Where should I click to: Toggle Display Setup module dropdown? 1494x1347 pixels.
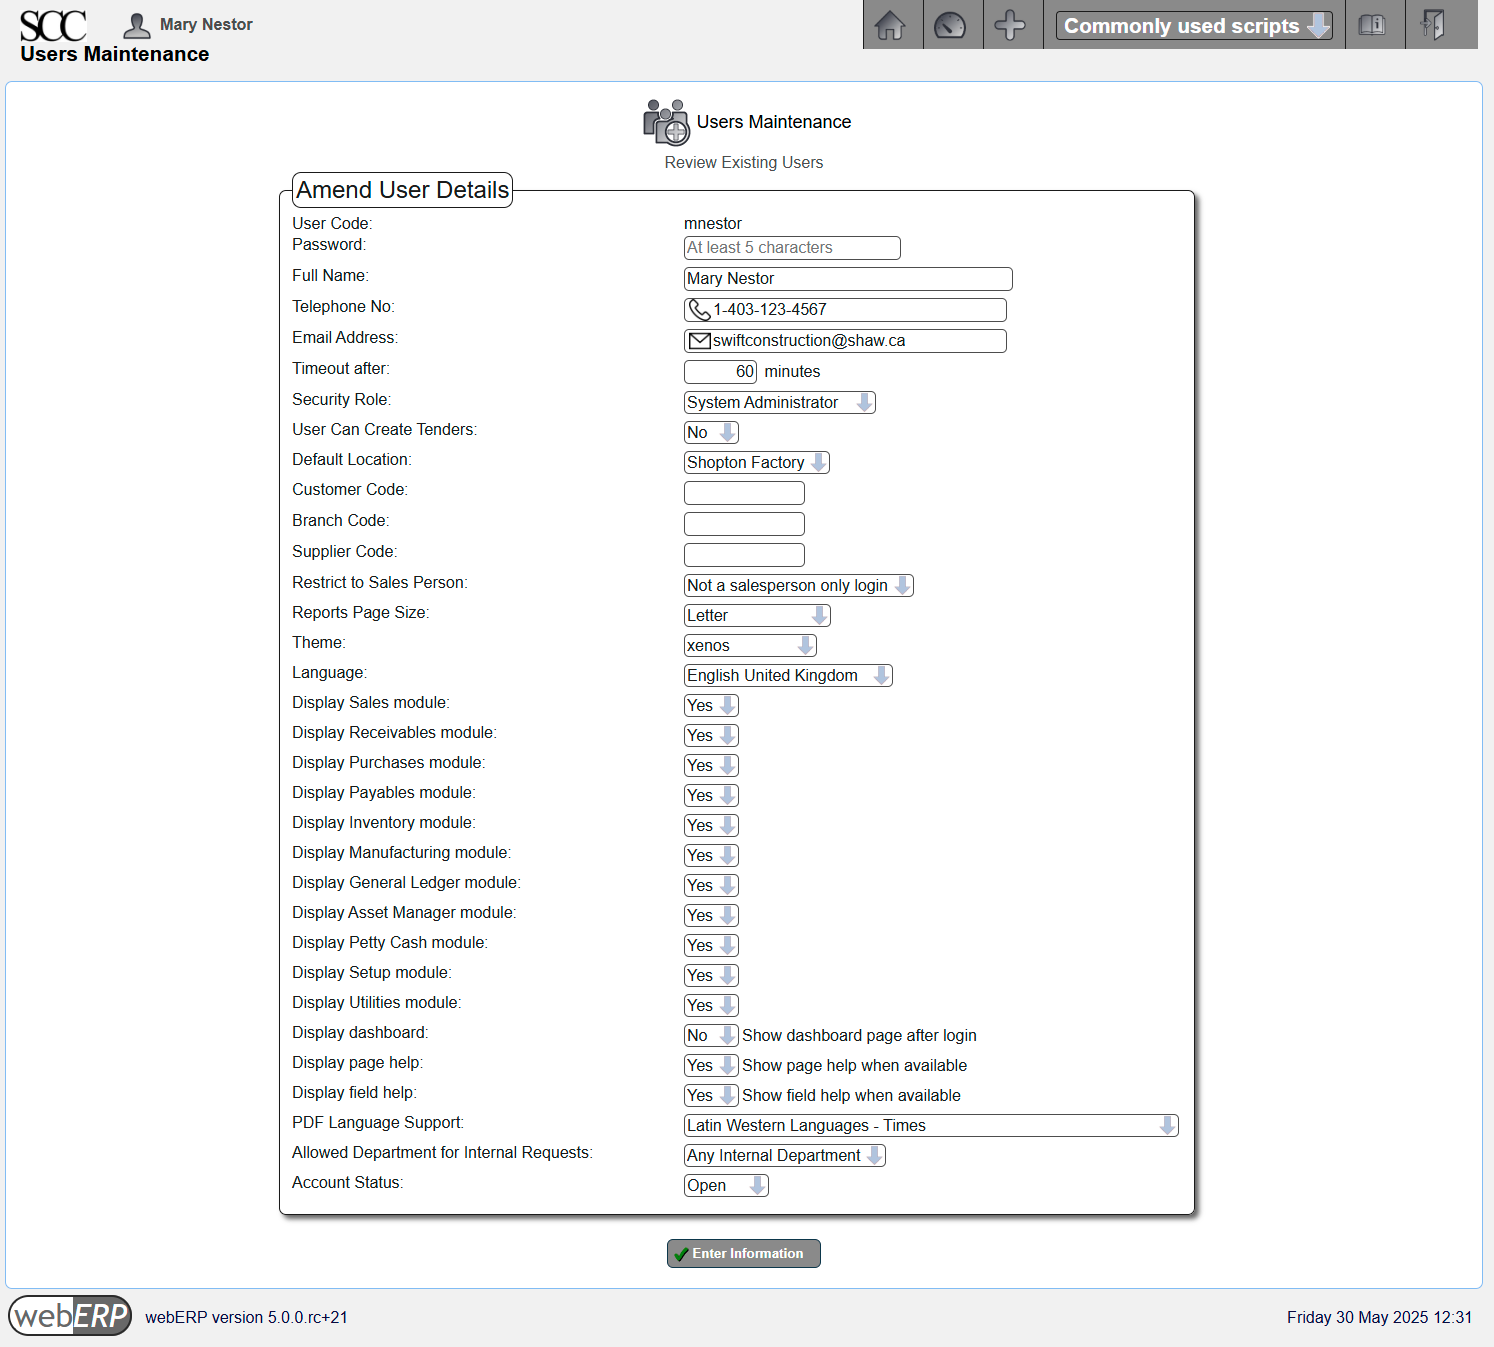pyautogui.click(x=711, y=975)
